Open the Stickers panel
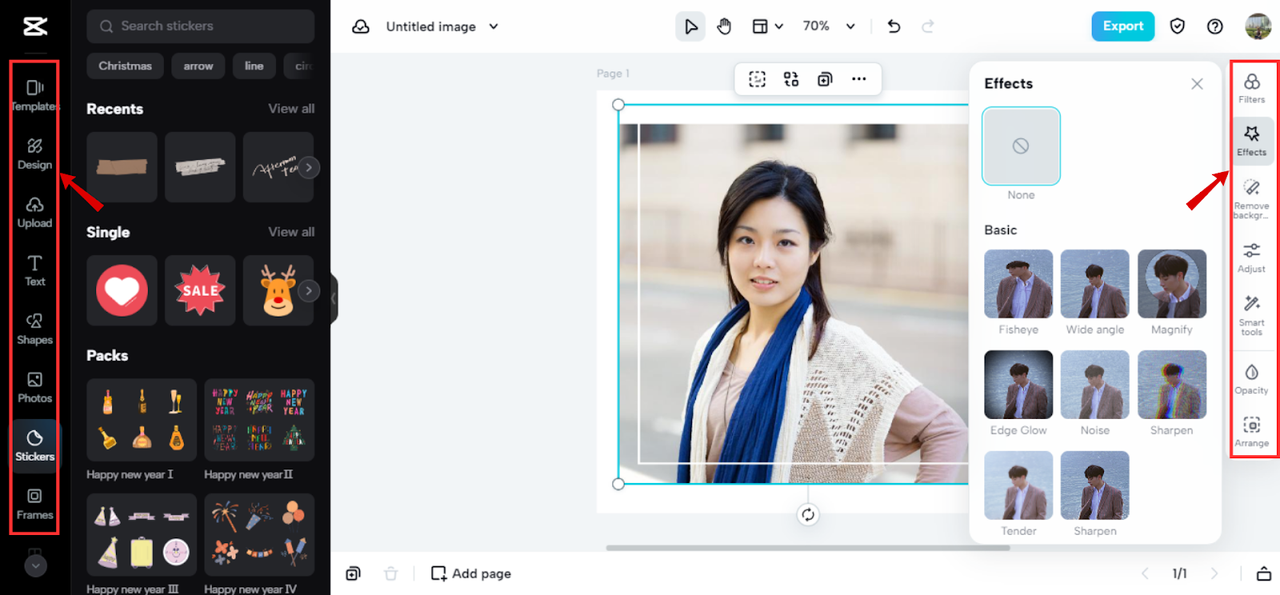Image resolution: width=1280 pixels, height=595 pixels. (35, 445)
